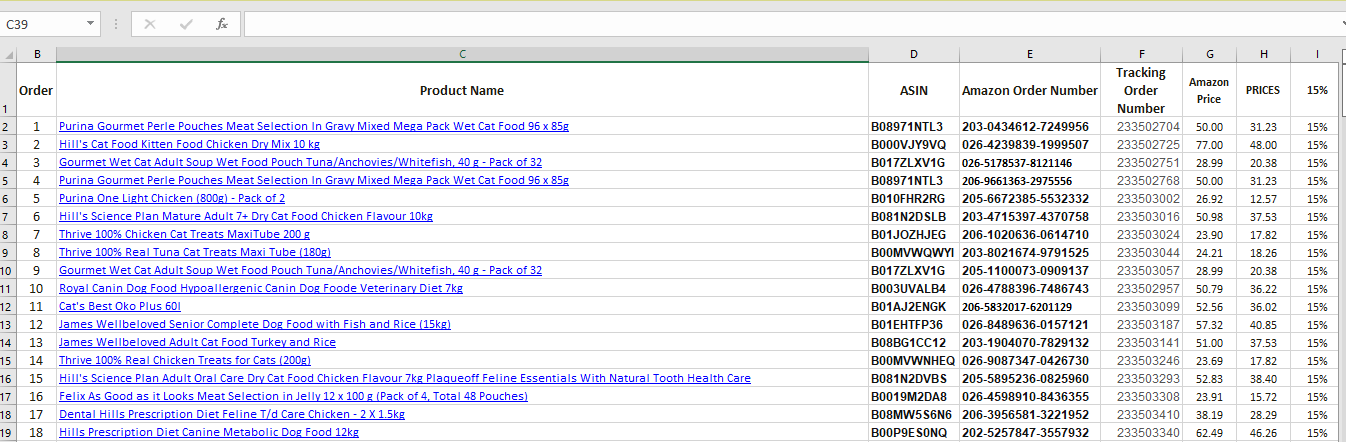
Task: Click the Product Name header cell
Action: [x=462, y=90]
